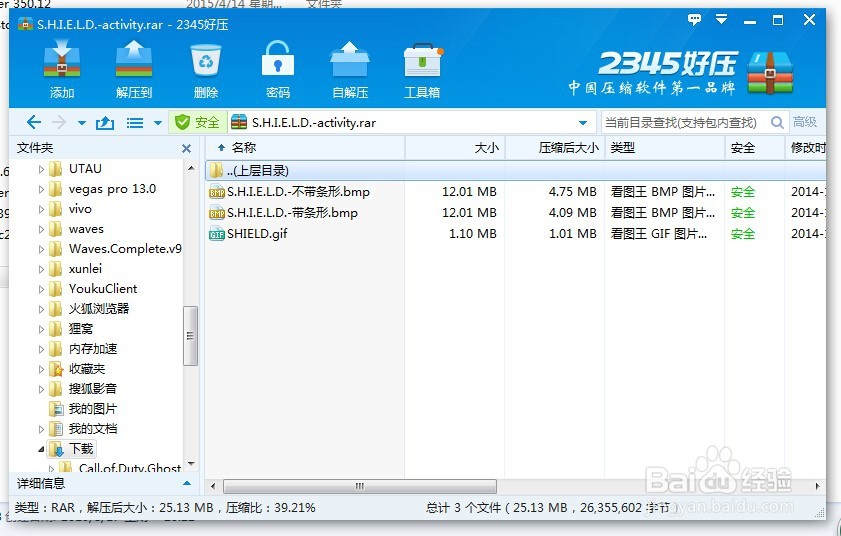Open the view mode dropdown arrow
841x536 pixels.
pyautogui.click(x=158, y=123)
